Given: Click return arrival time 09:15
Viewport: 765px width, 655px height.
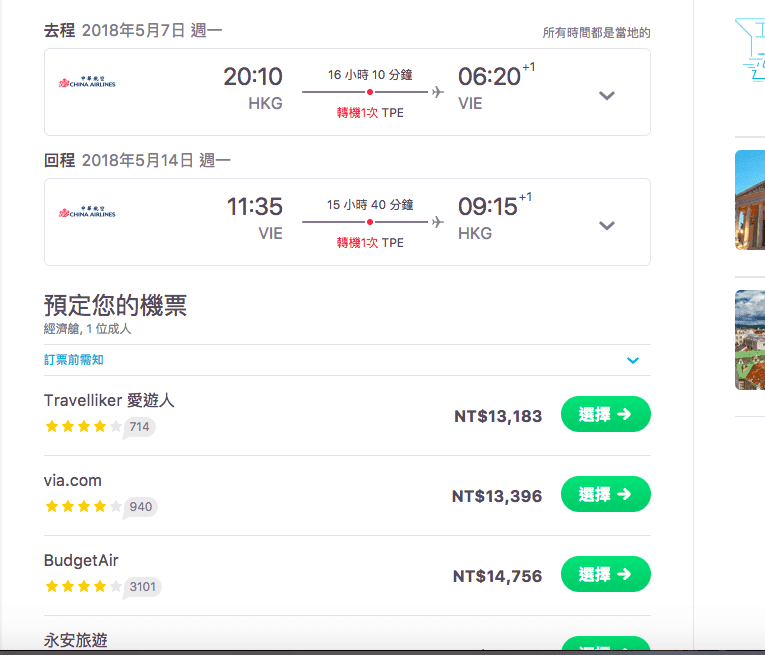Looking at the screenshot, I should [x=487, y=207].
